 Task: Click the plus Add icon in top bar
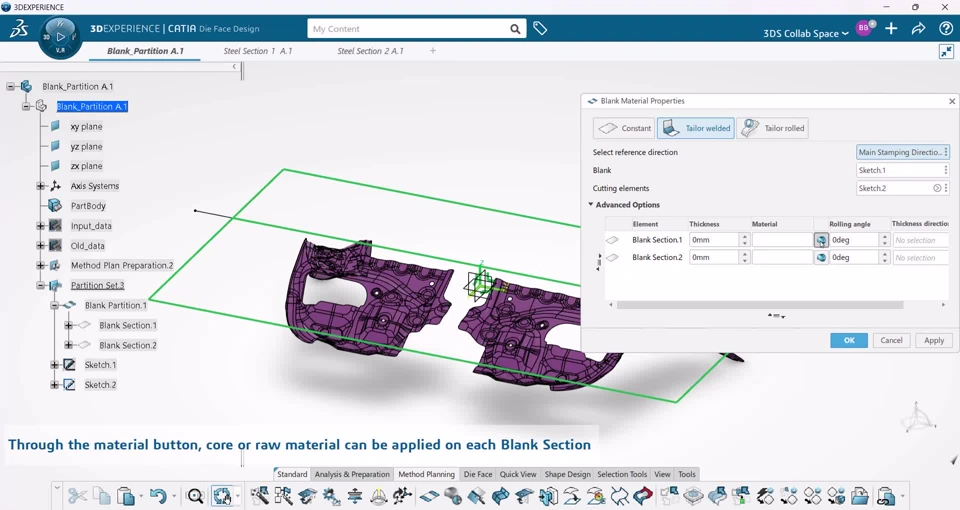(x=891, y=28)
